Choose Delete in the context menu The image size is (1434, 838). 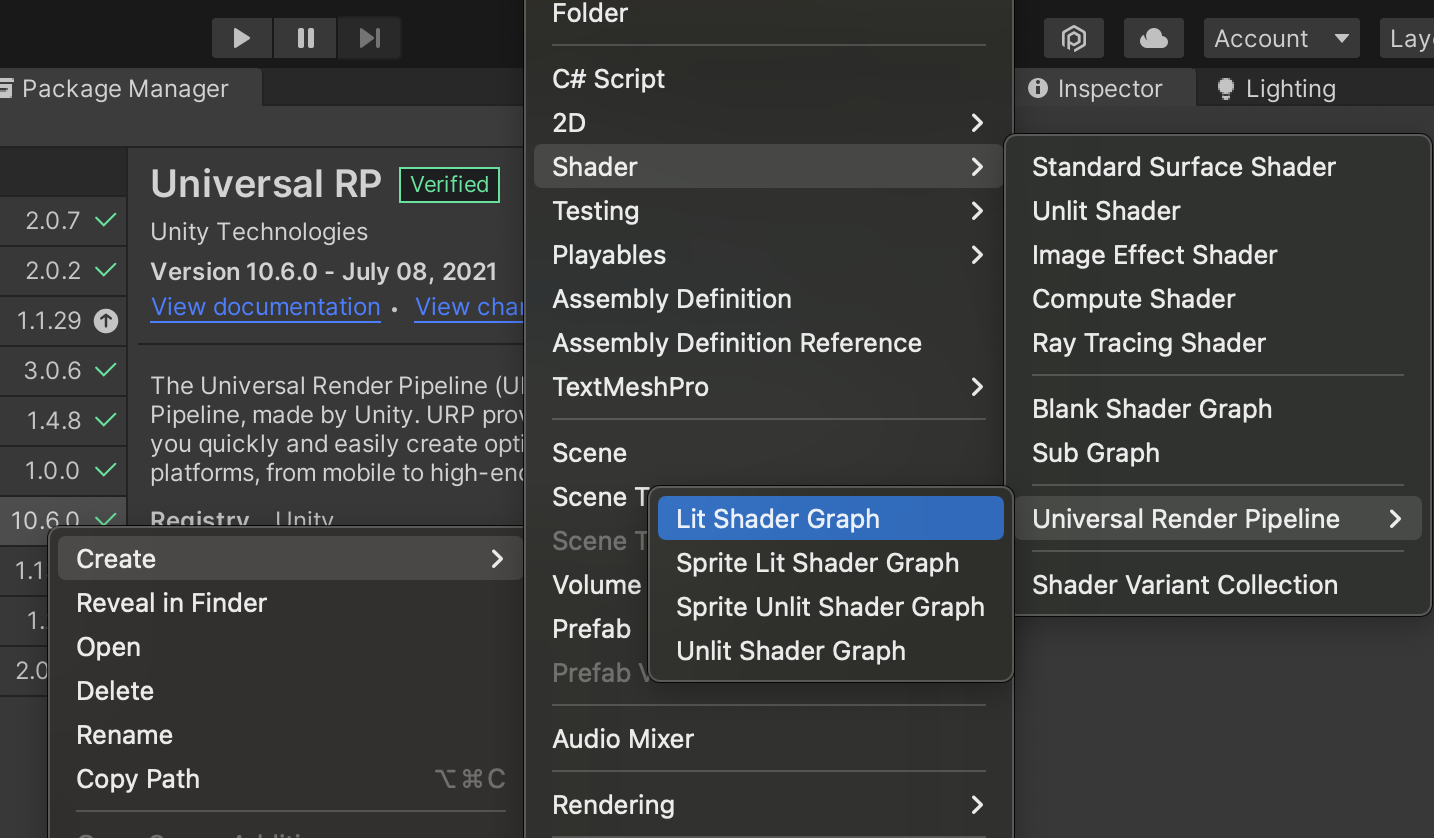pyautogui.click(x=290, y=691)
